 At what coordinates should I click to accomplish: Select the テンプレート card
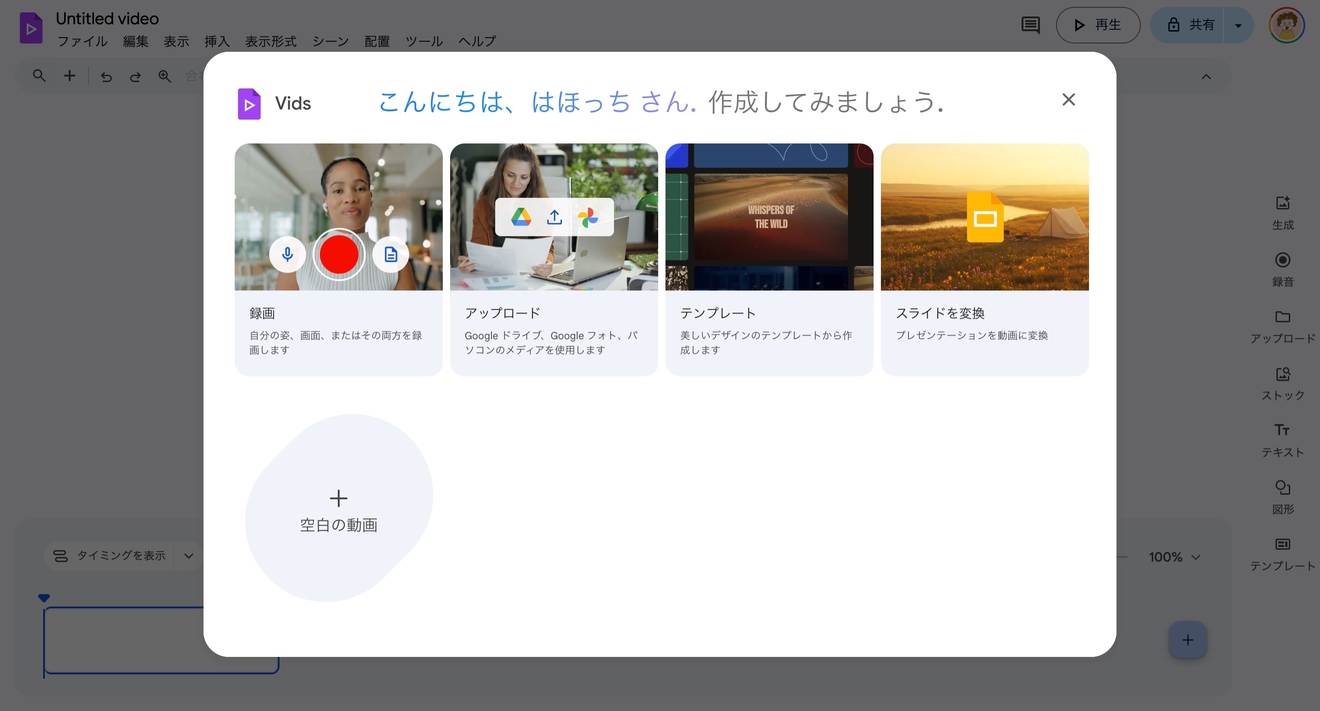point(770,260)
